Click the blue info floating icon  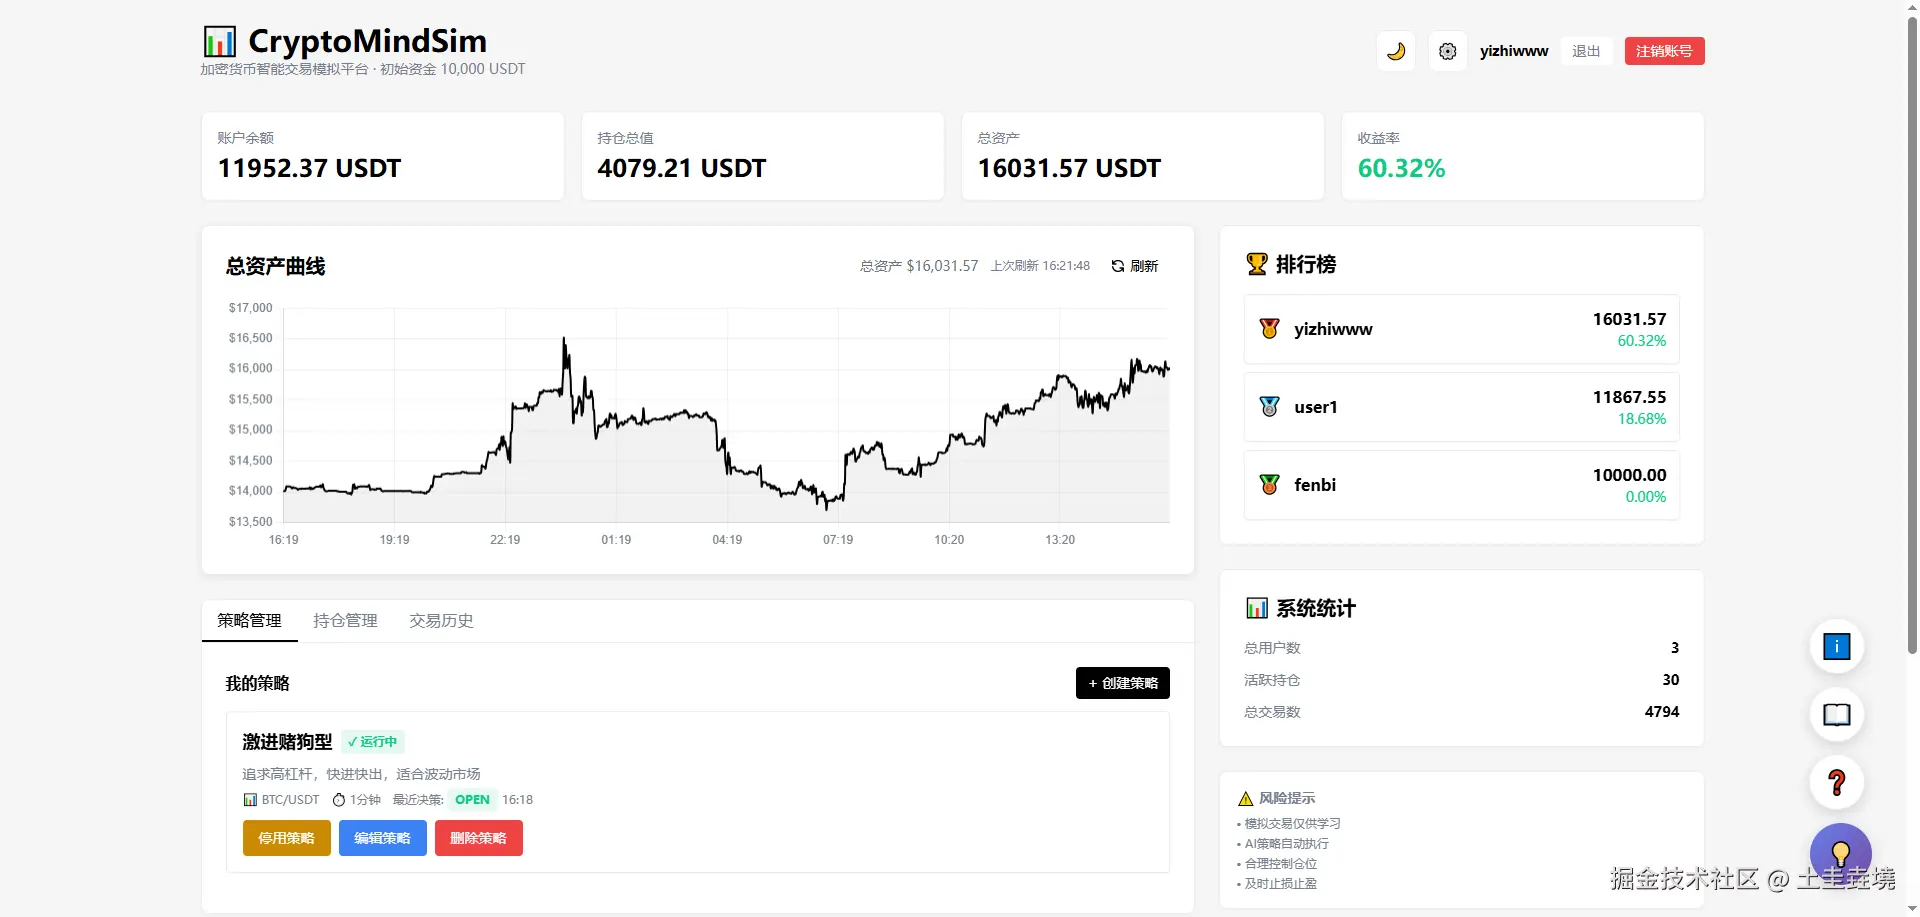pyautogui.click(x=1837, y=647)
